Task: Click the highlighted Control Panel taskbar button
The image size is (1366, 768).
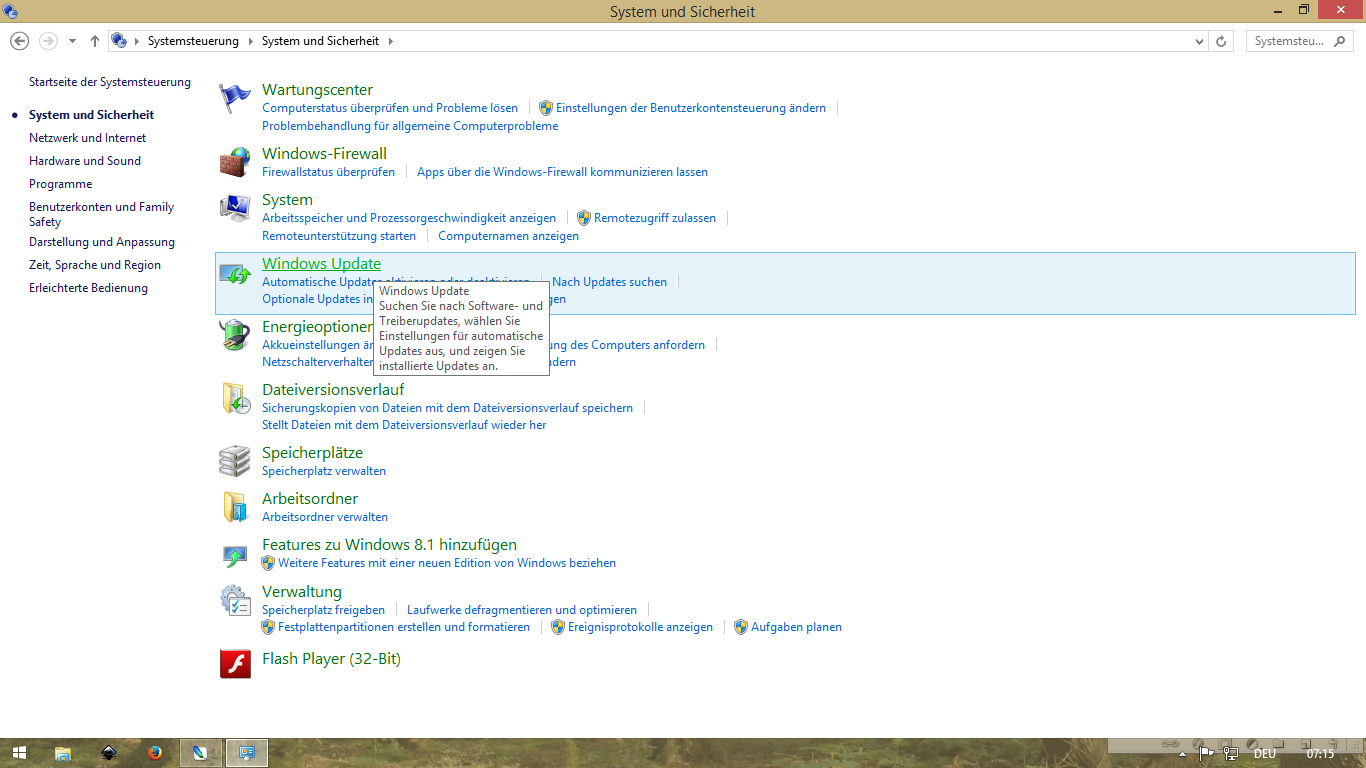Action: pyautogui.click(x=246, y=753)
